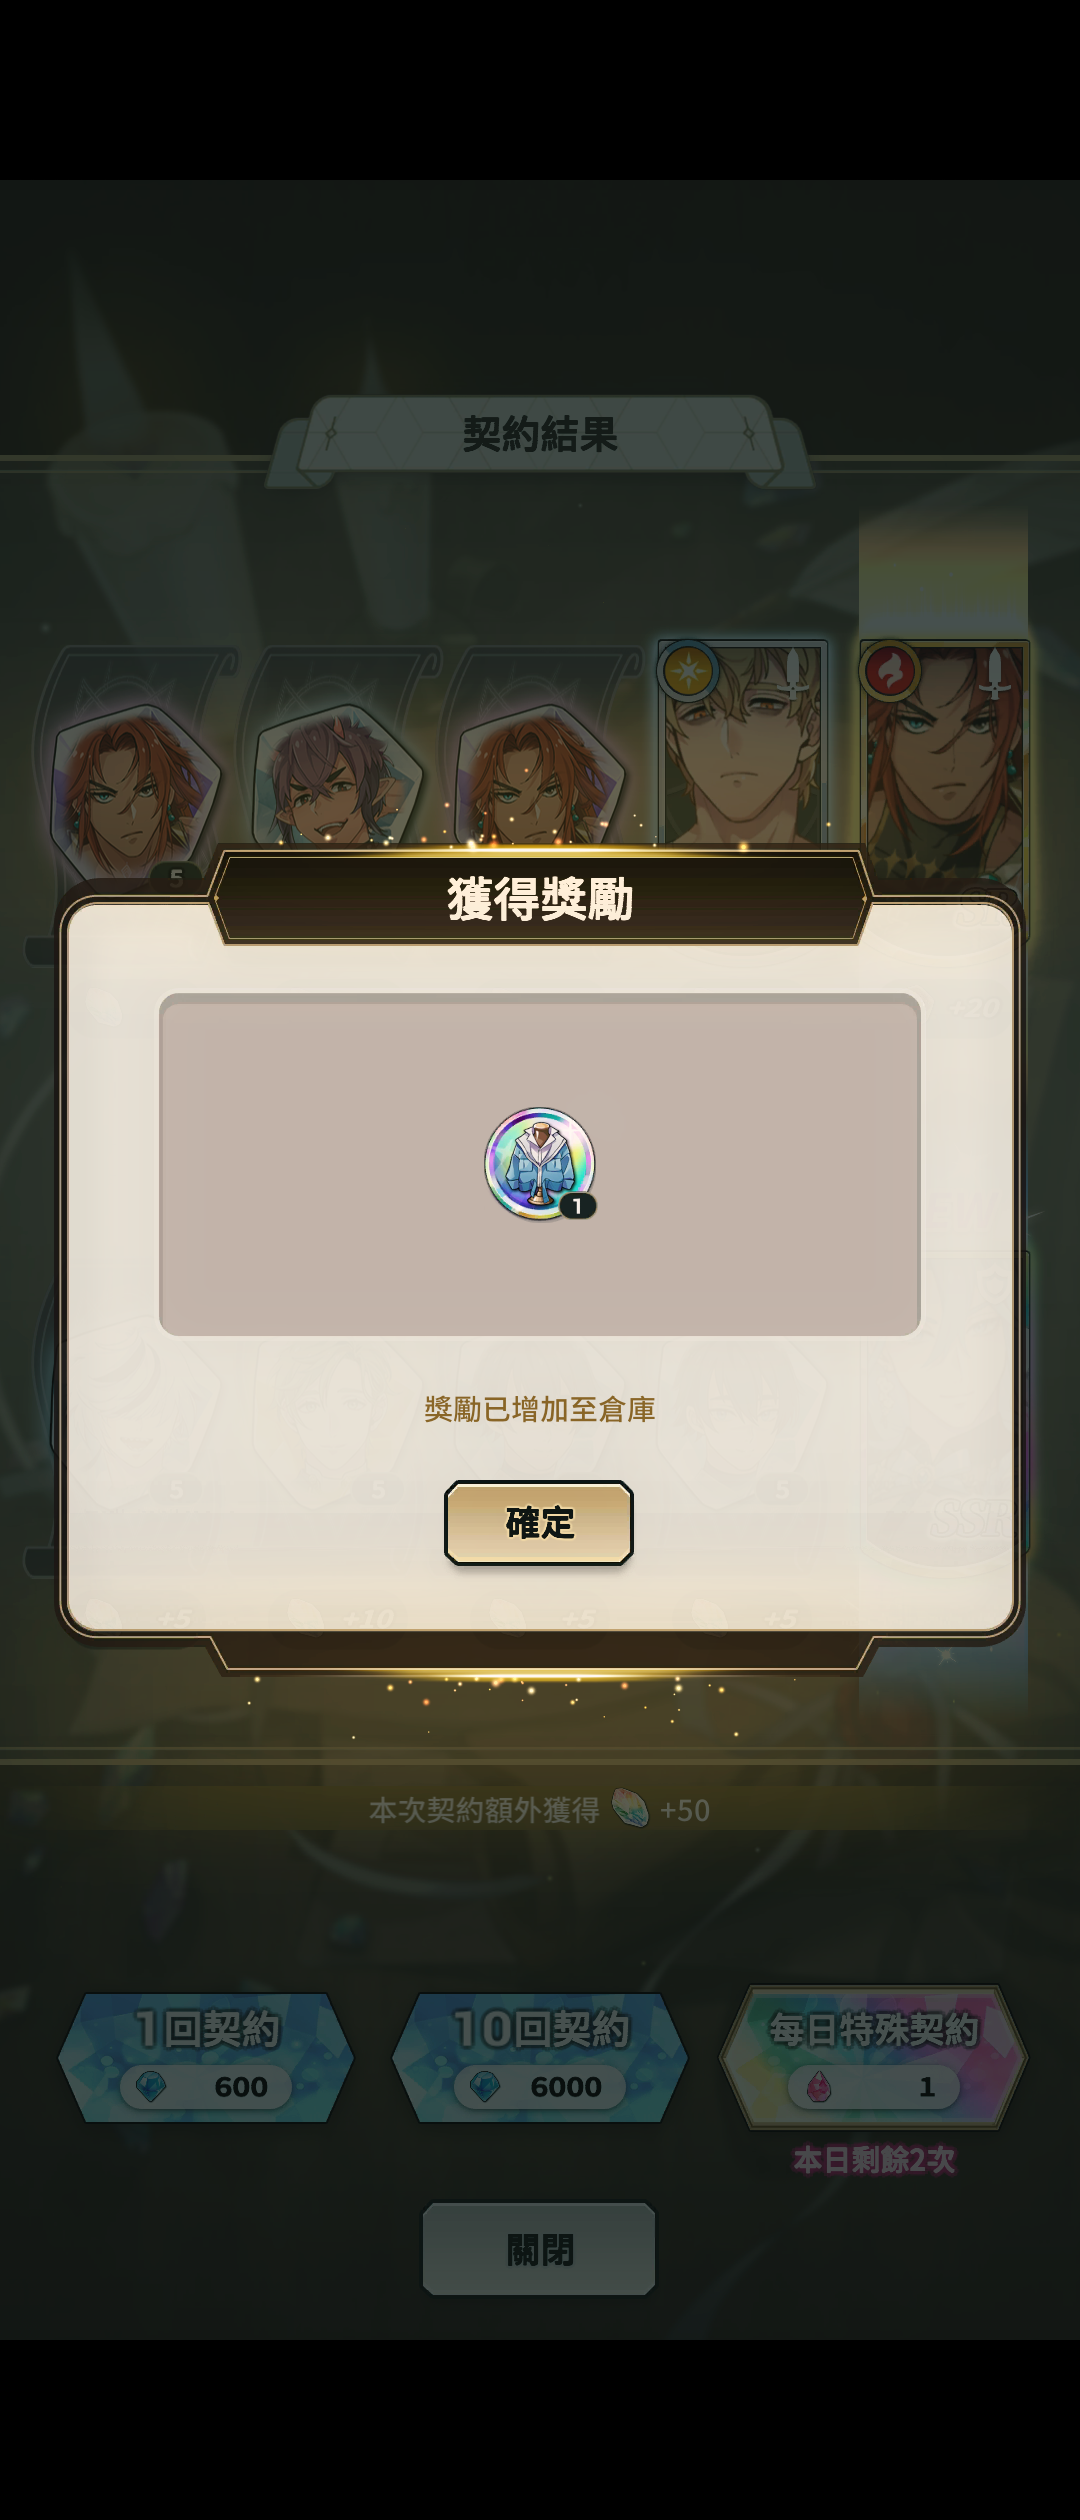Click the pink drop icon on daily contract
Screen dimensions: 1080x2520
pos(819,2086)
